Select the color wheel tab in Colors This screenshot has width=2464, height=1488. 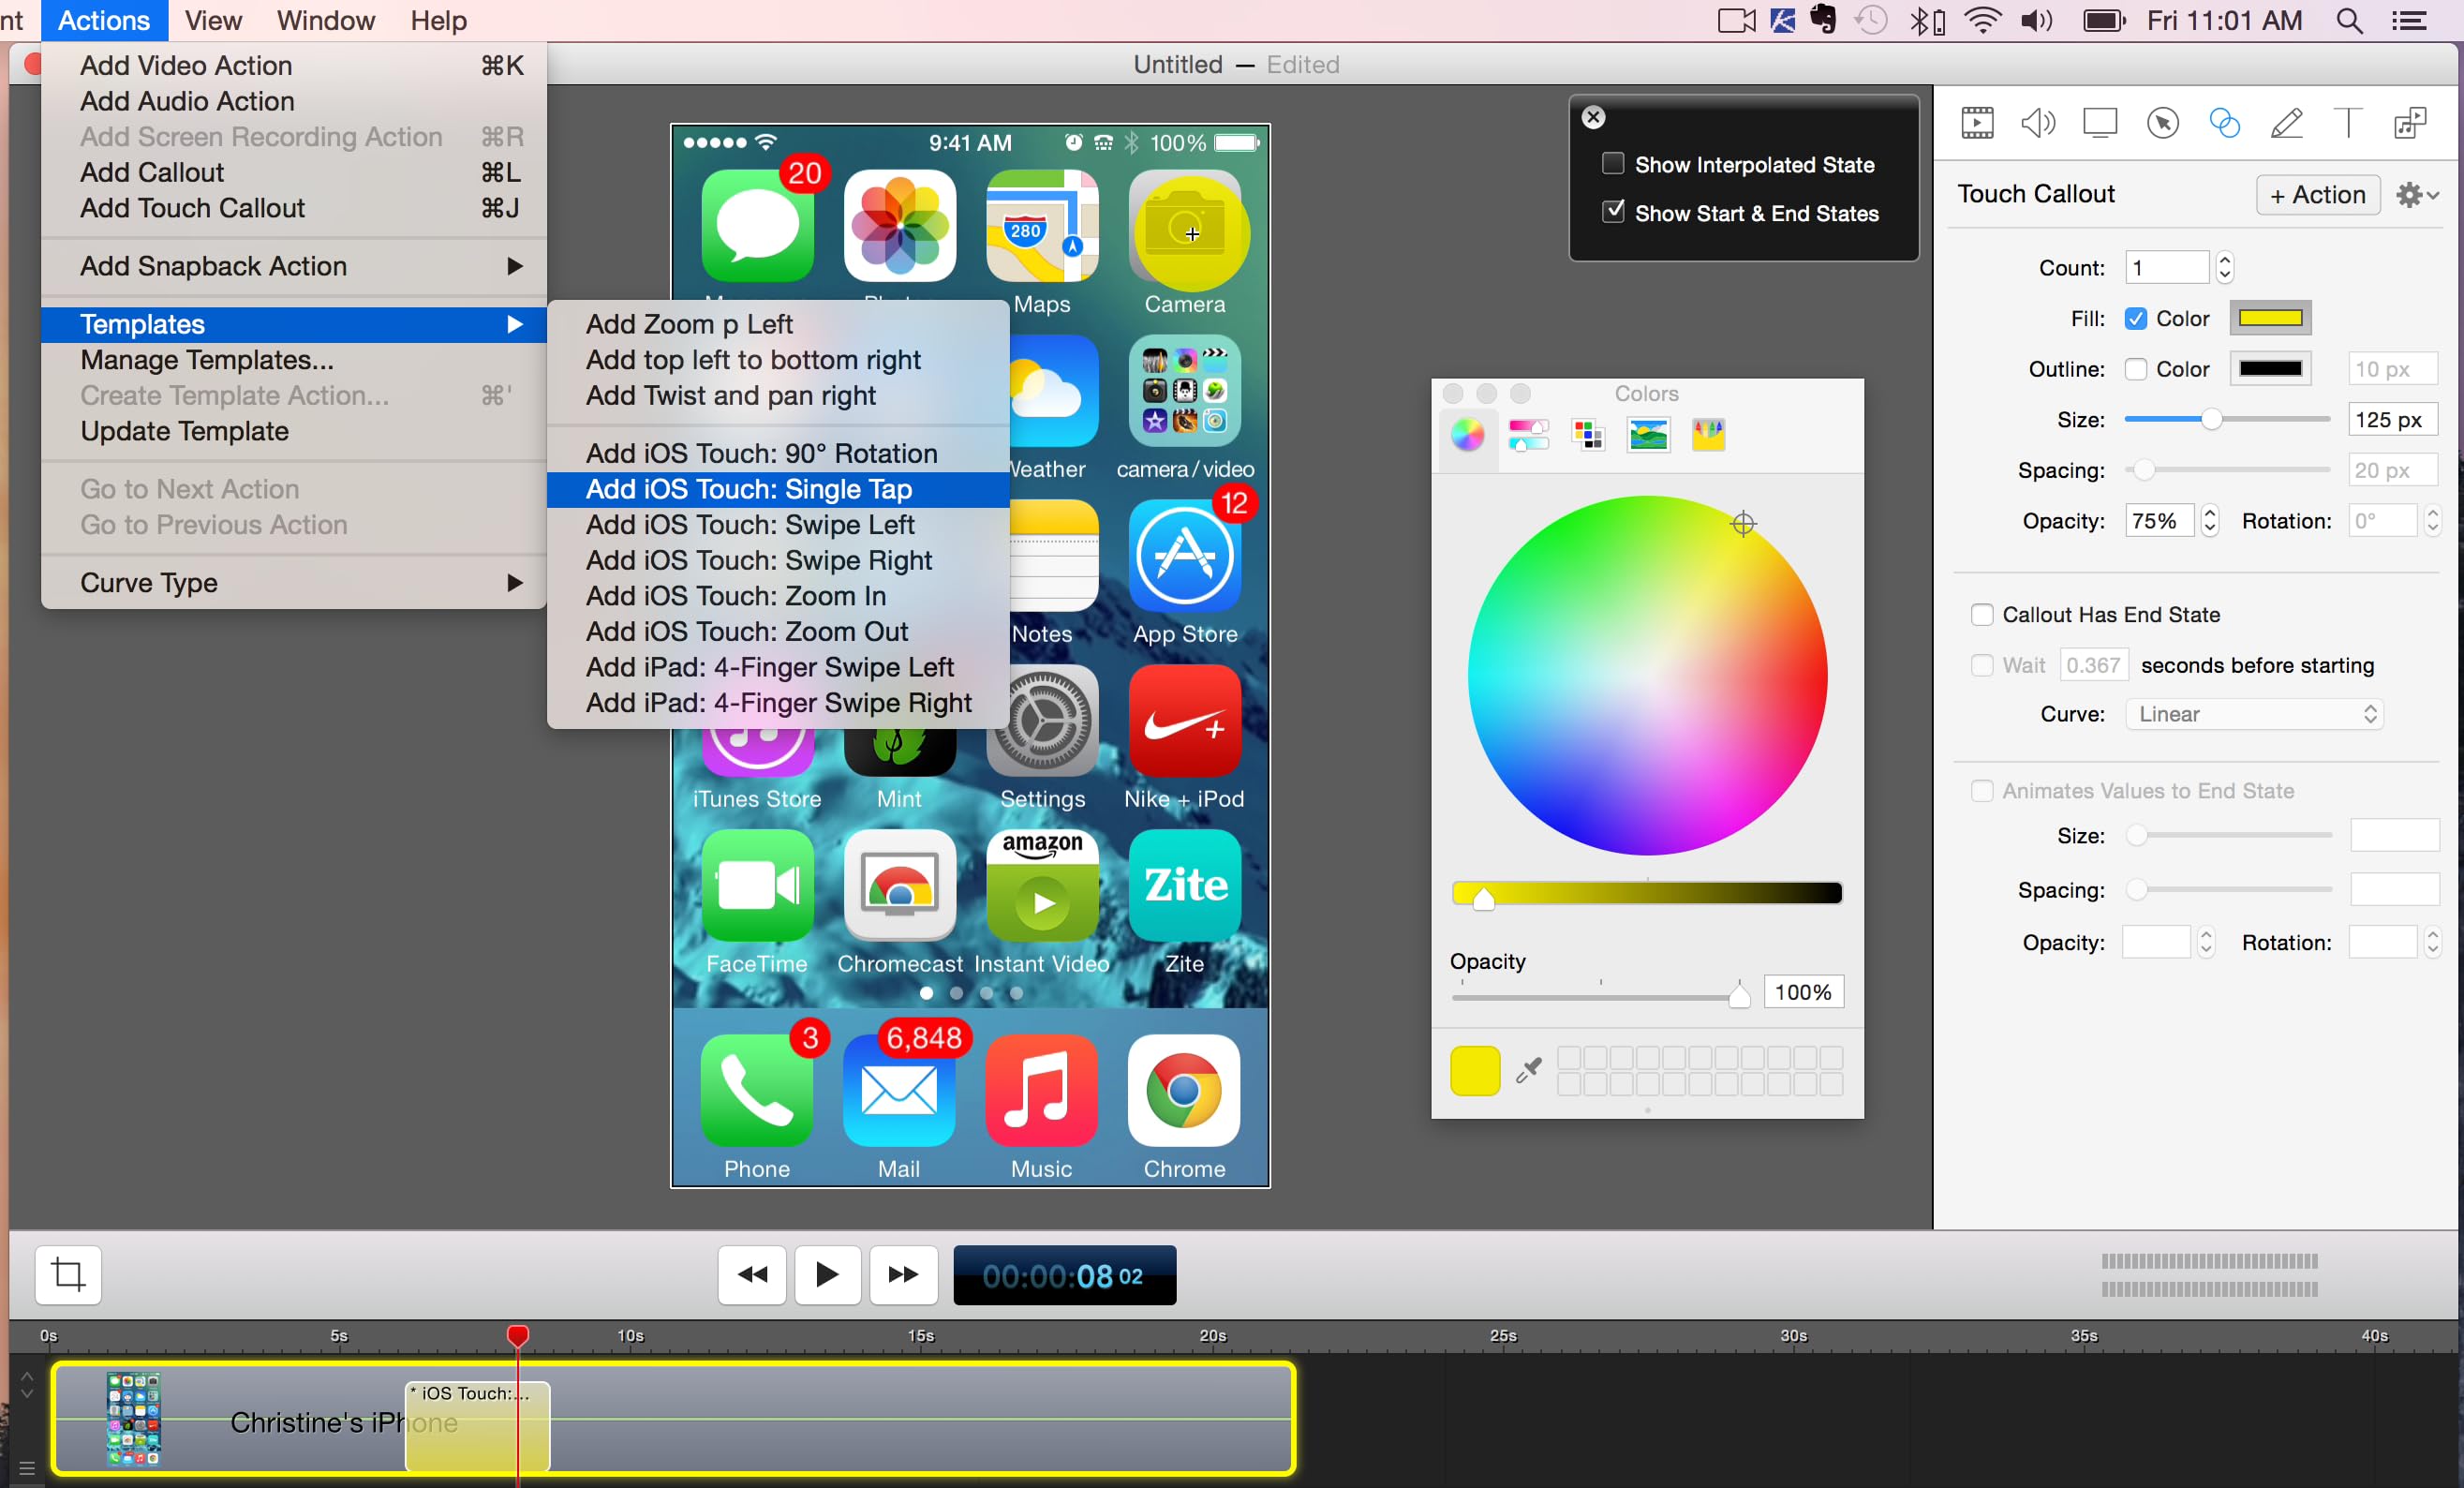pyautogui.click(x=1467, y=435)
